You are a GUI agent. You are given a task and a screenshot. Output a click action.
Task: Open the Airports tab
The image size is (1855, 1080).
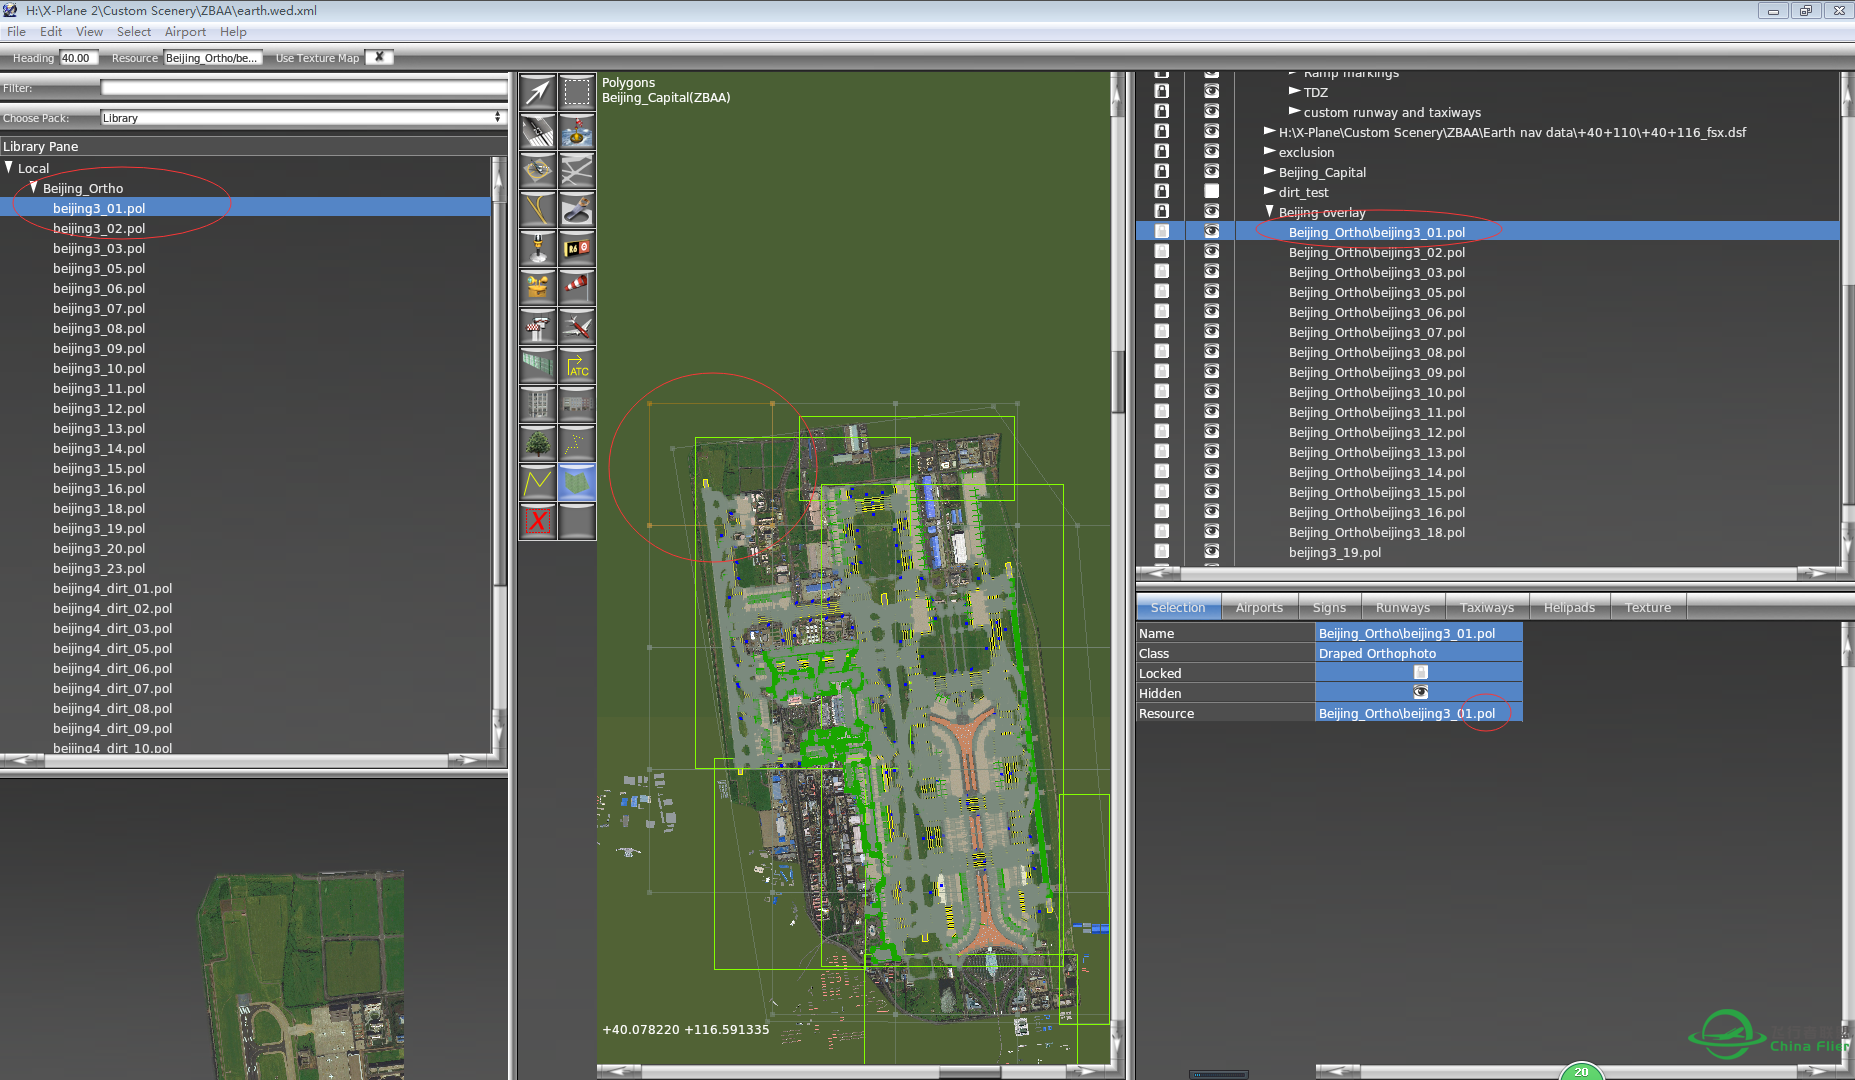[x=1259, y=607]
